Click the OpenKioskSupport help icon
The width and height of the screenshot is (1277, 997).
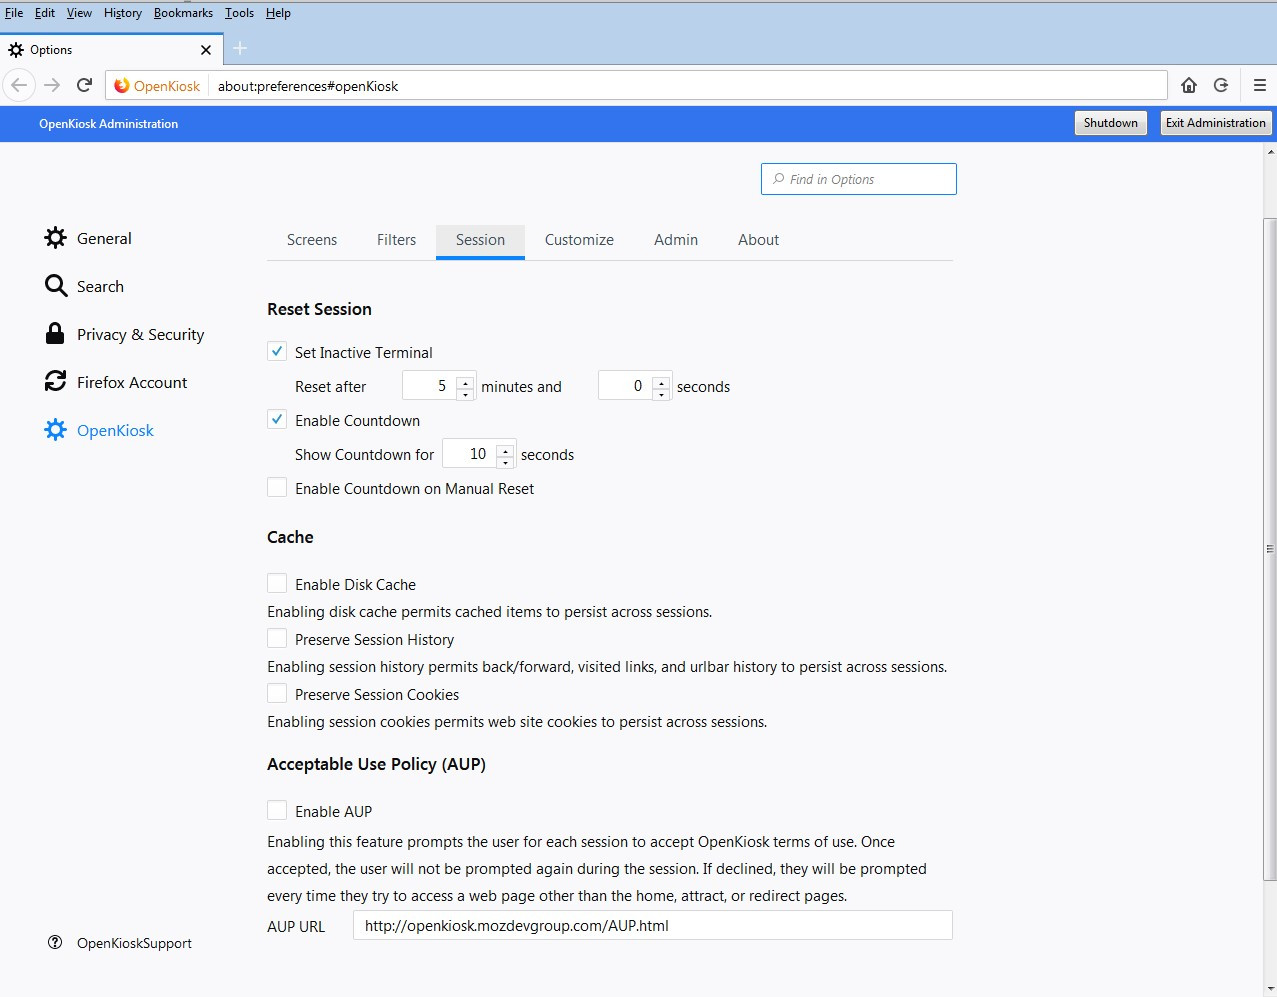(x=55, y=942)
